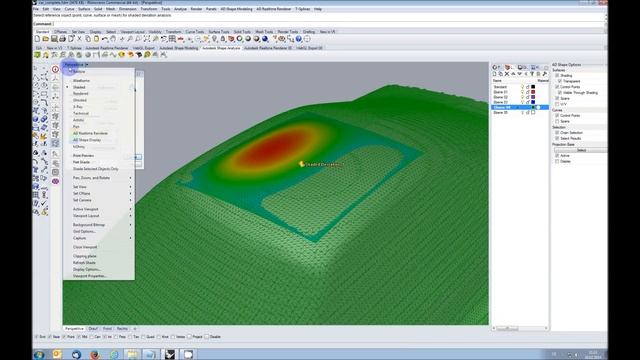Click the red car Set View icon
The image size is (640, 360).
[x=180, y=39]
